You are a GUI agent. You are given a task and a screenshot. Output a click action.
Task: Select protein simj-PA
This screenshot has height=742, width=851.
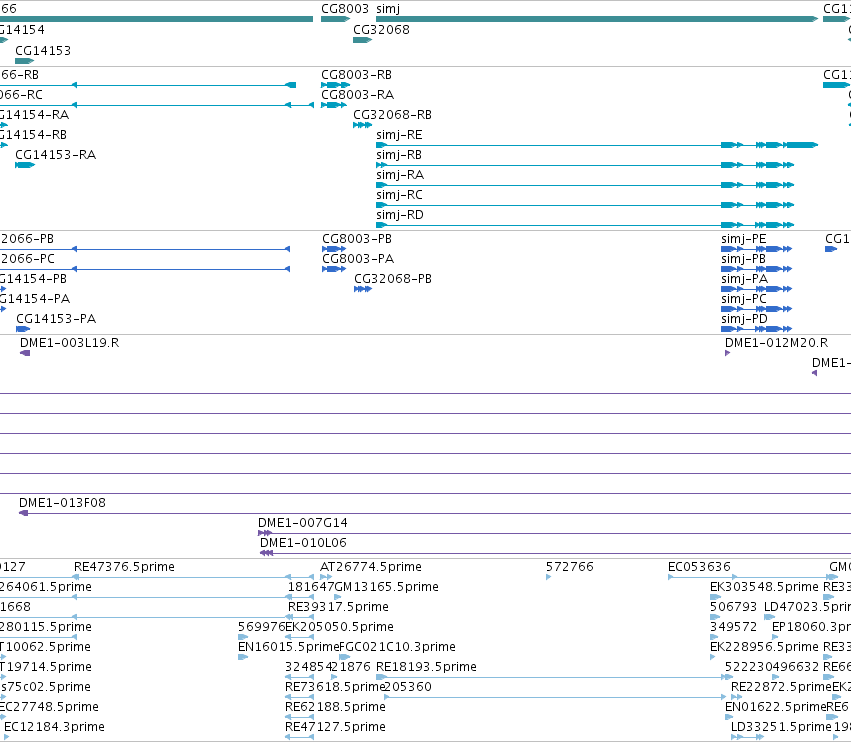(x=757, y=289)
